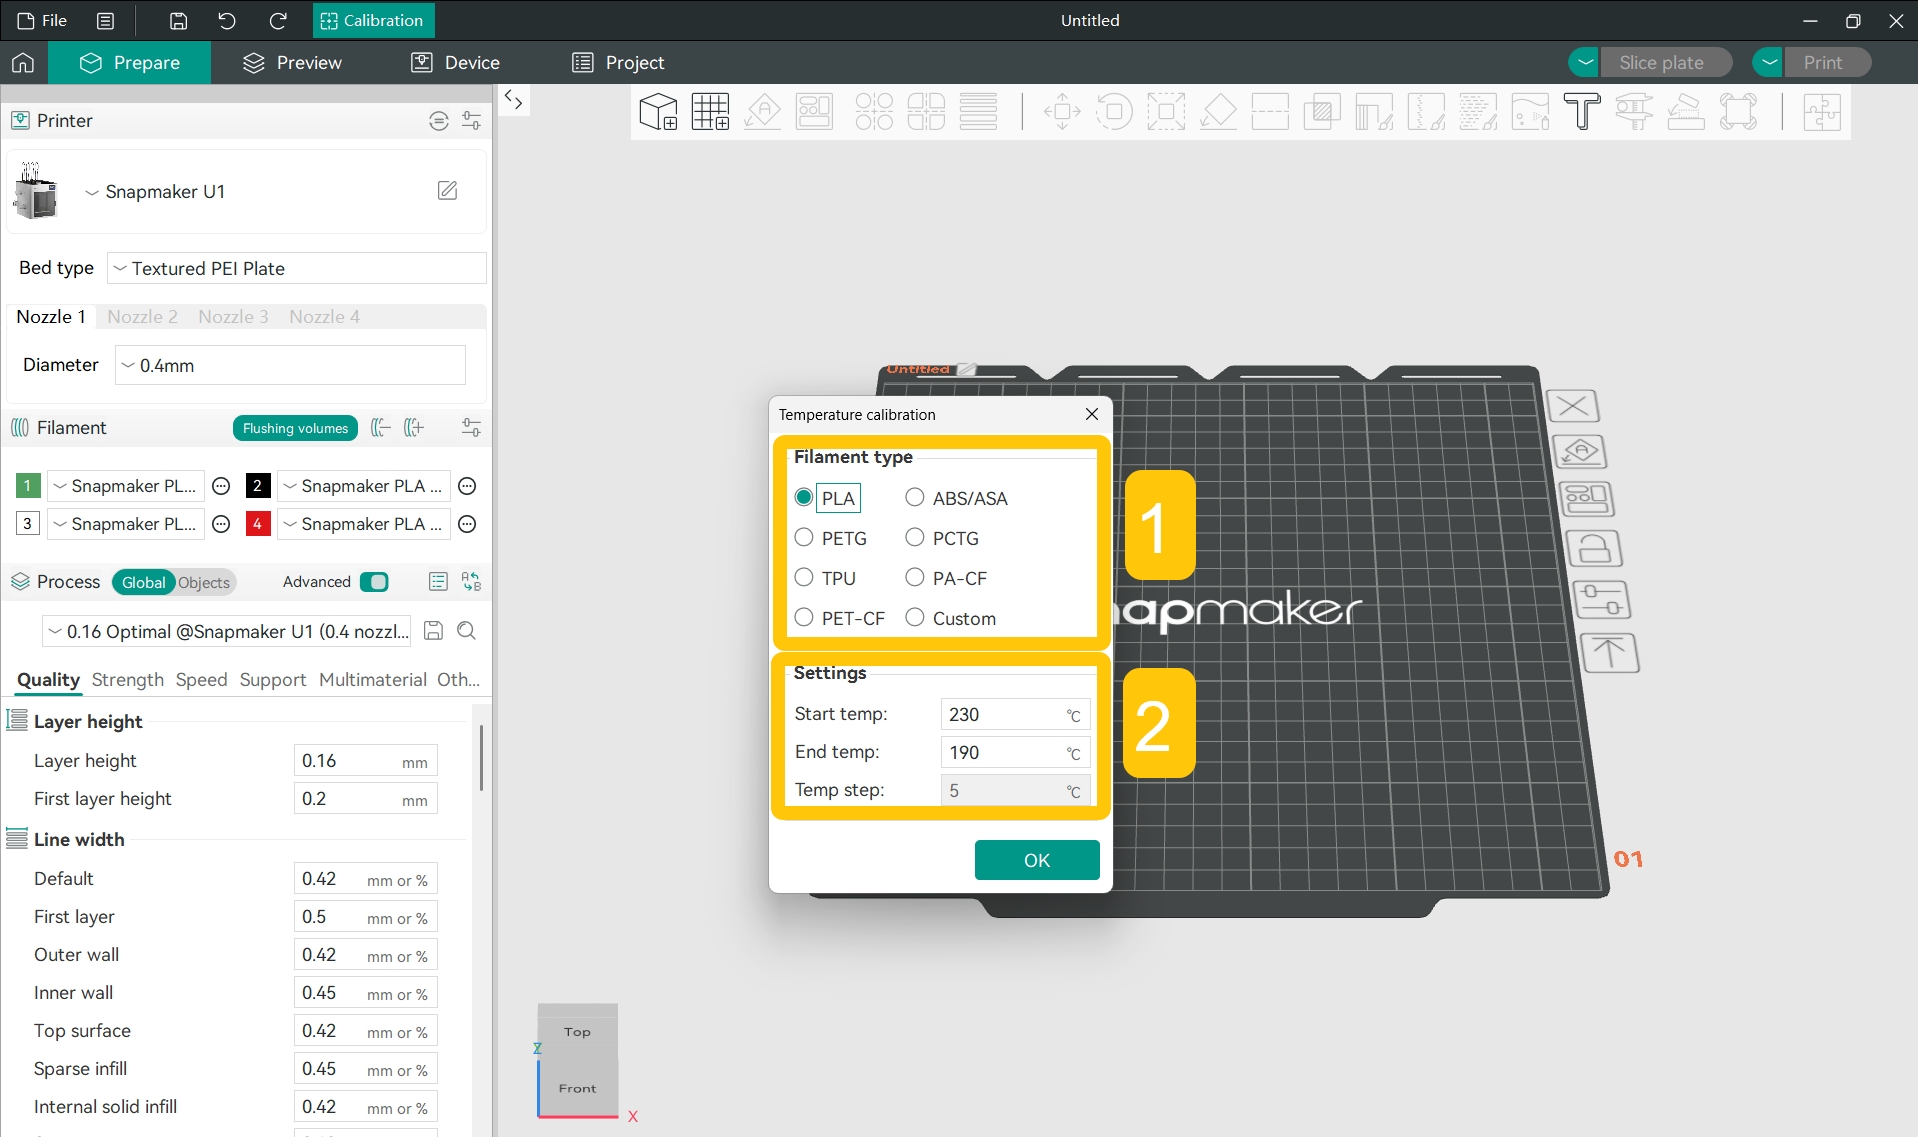
Task: Select the mesh boolean overlapping-squares icon
Action: tap(1322, 111)
